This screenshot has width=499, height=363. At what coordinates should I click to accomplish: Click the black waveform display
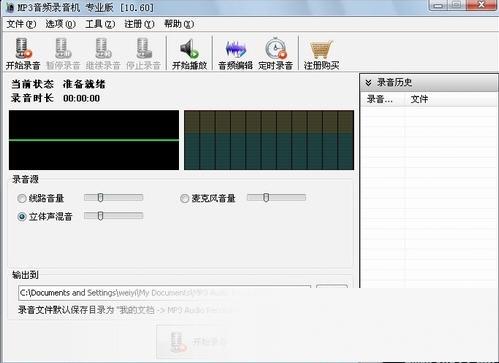coord(94,140)
